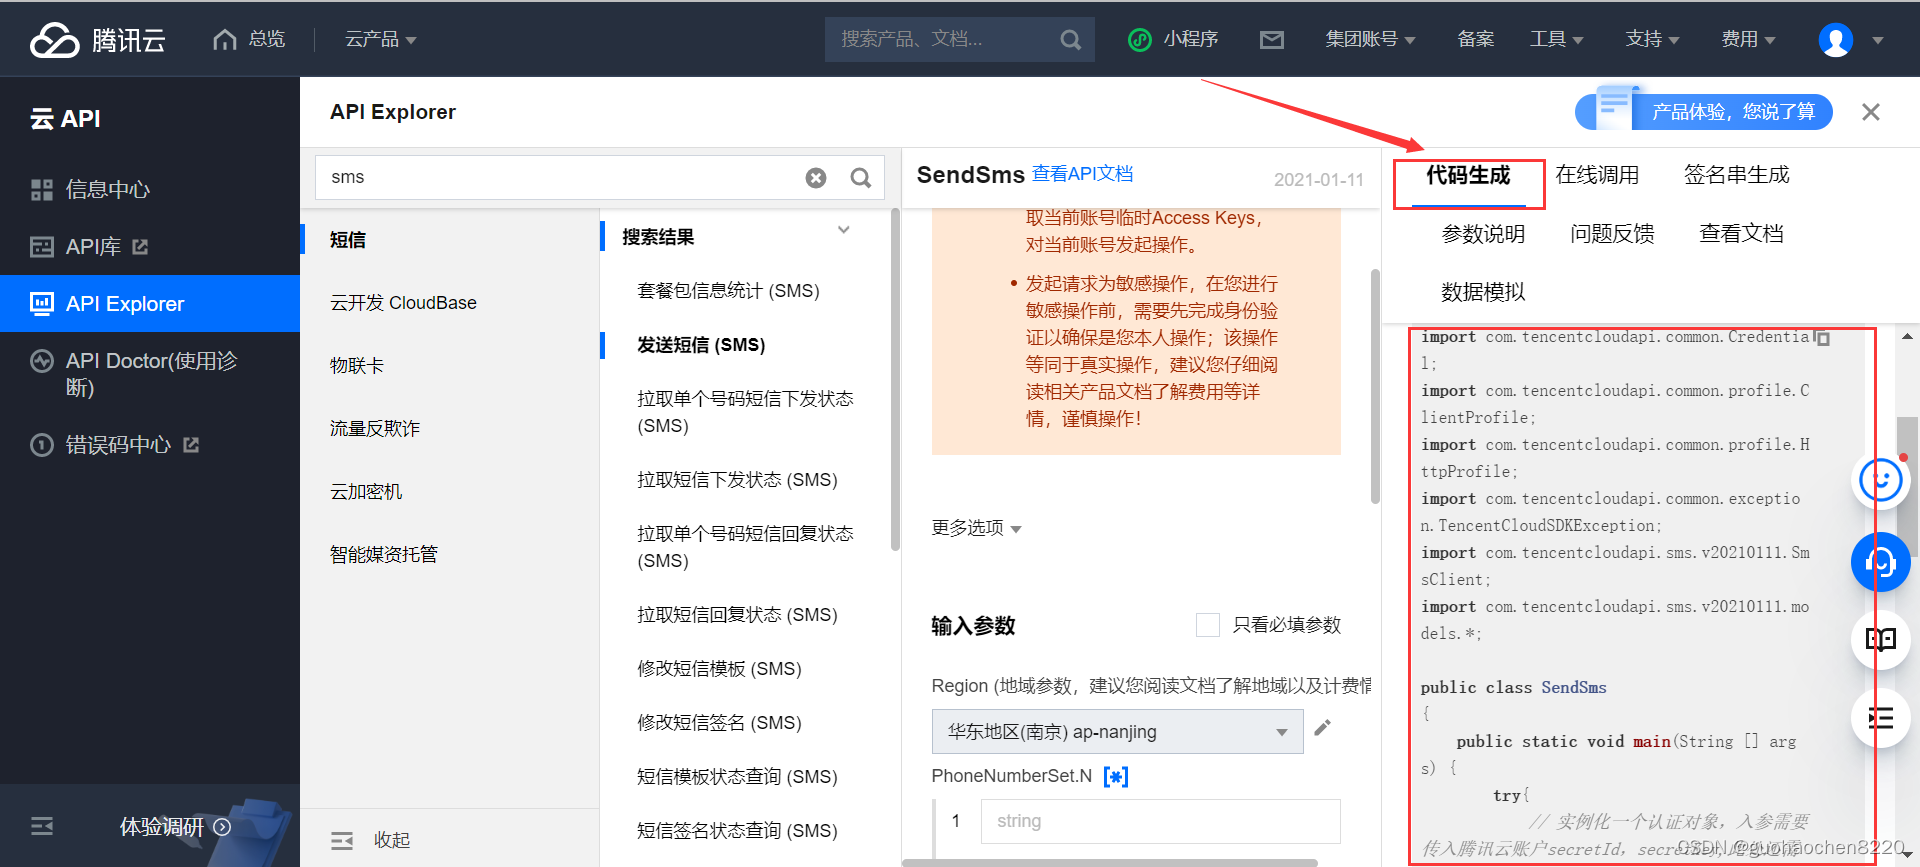Screen dimensions: 1920x867
Task: Open 修改短信模板 (SMS) API
Action: pyautogui.click(x=719, y=669)
